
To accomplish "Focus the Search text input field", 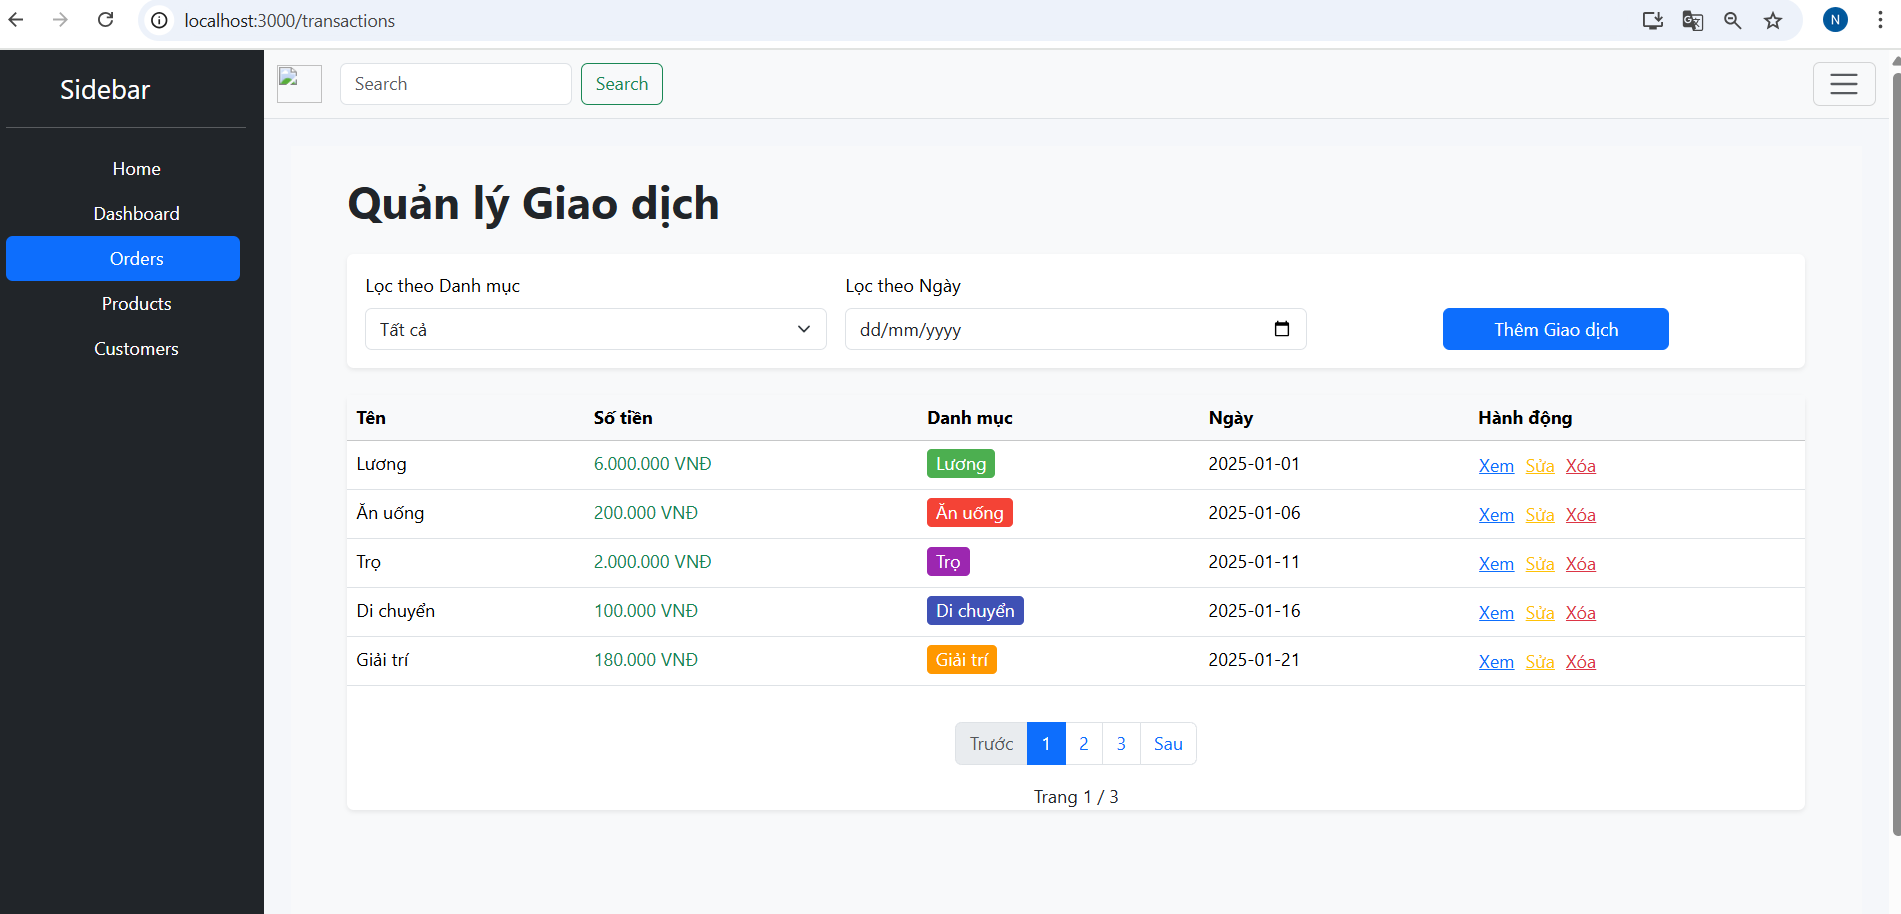I will click(x=455, y=84).
